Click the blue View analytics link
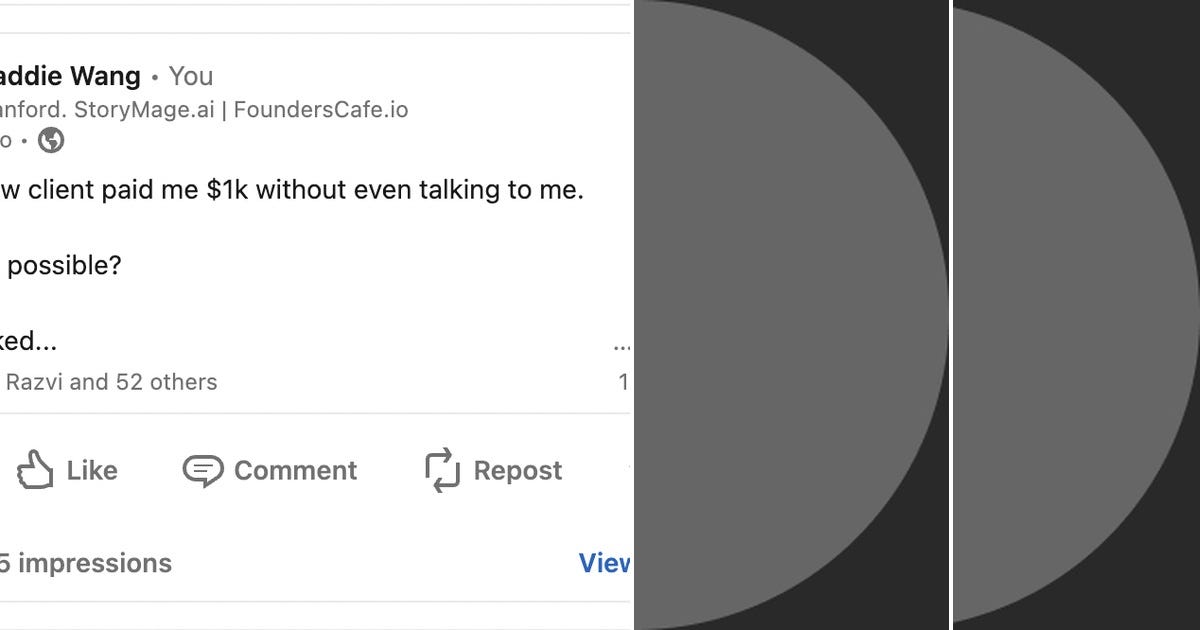 605,563
